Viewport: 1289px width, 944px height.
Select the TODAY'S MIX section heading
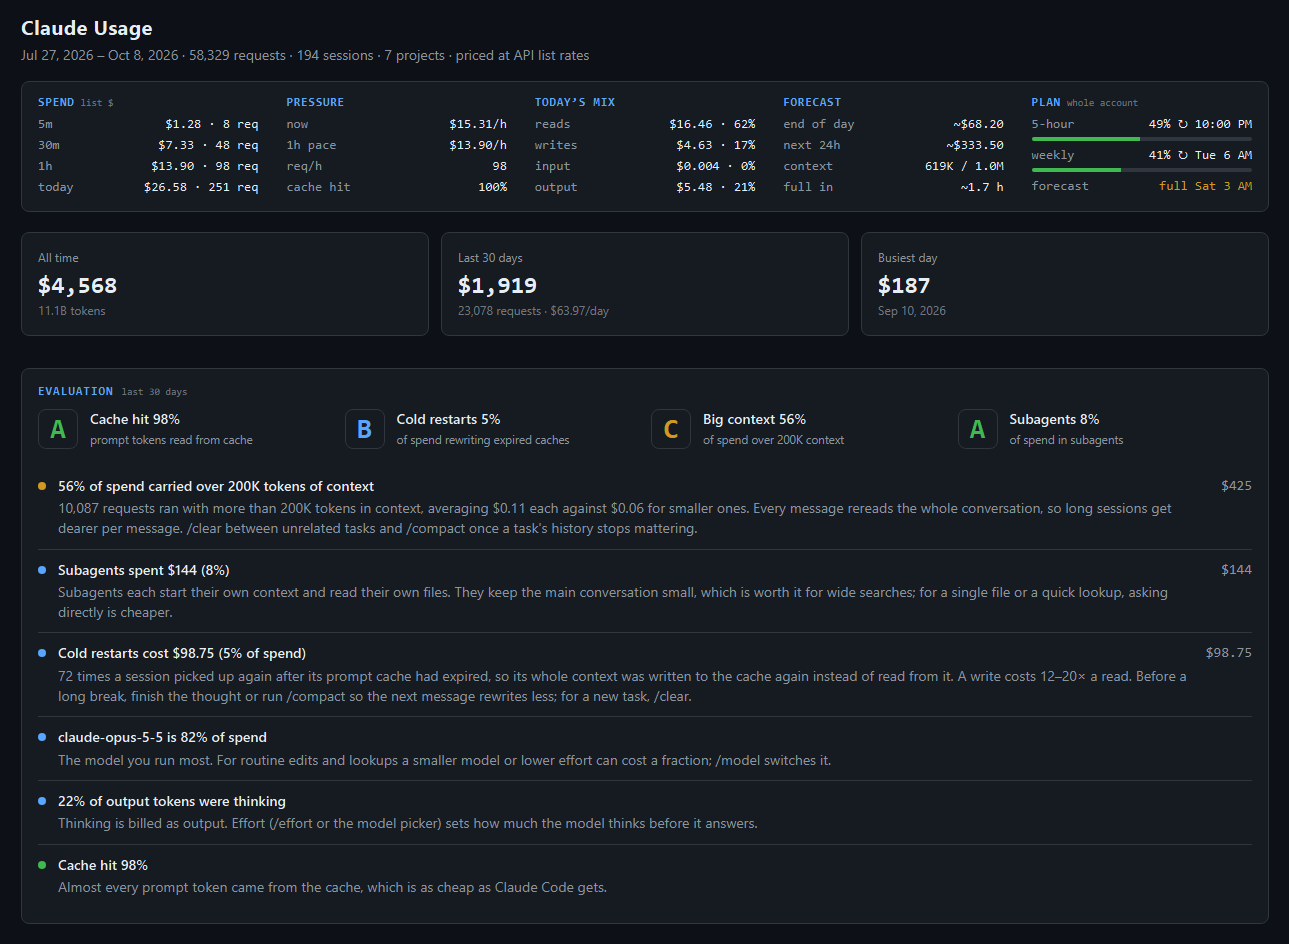575,102
